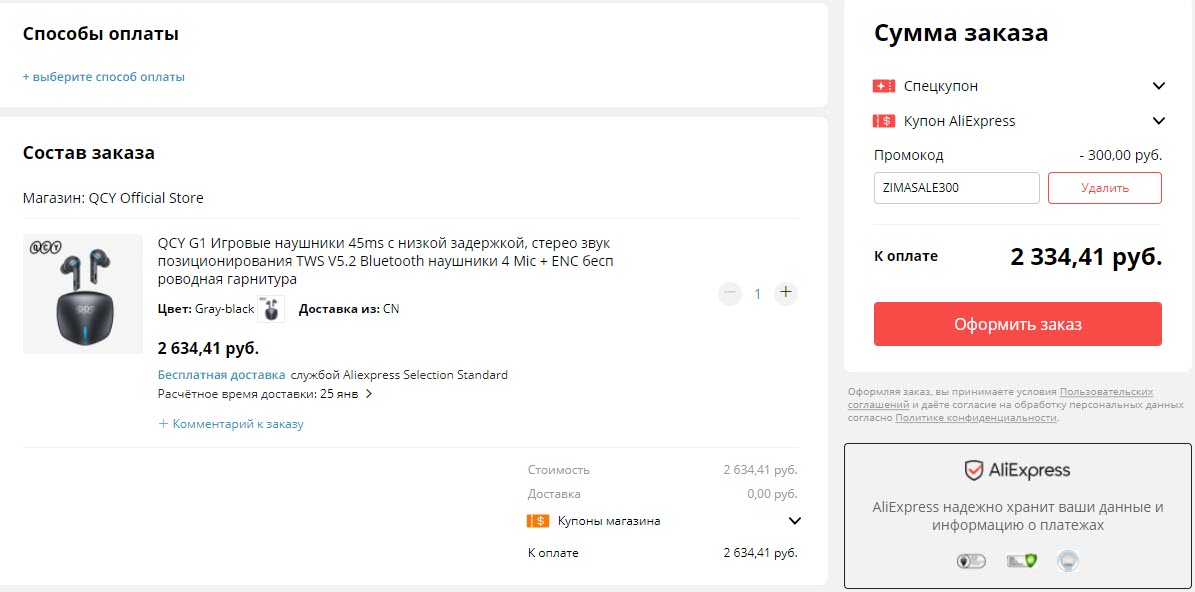1195x592 pixels.
Task: Click the round blue certificate badge
Action: 1068,561
